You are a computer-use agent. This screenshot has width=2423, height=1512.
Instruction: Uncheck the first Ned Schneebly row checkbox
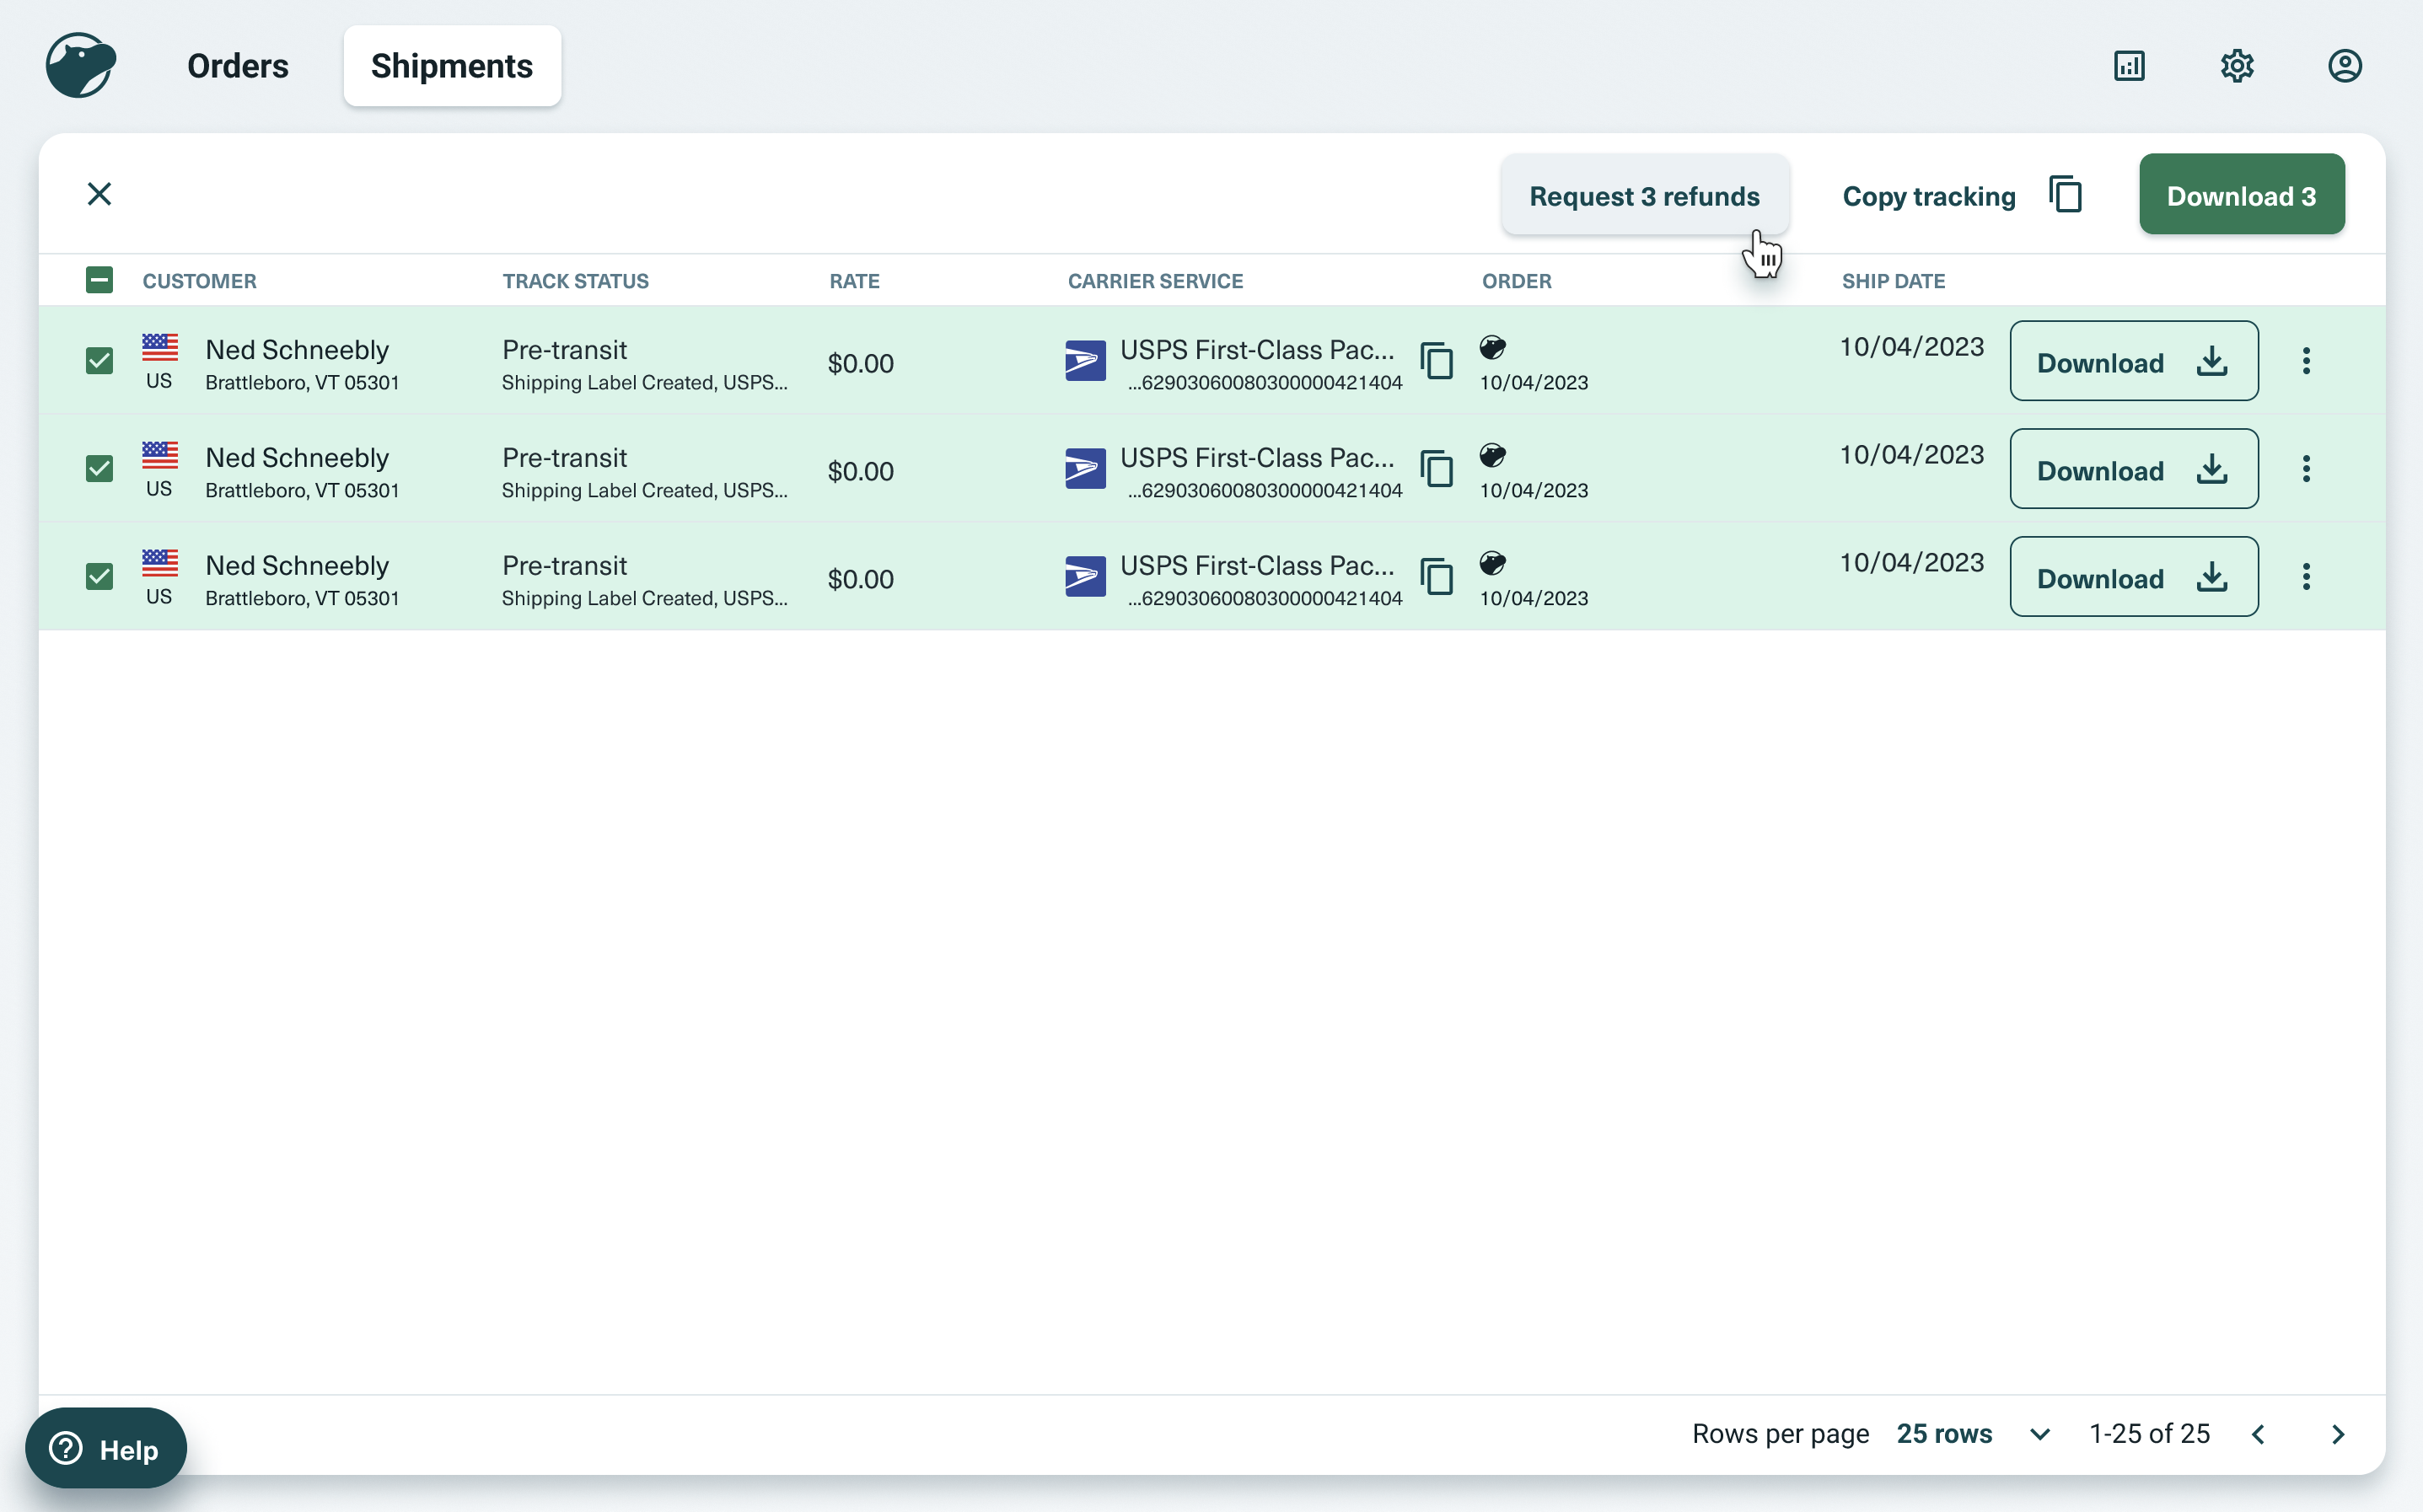99,361
